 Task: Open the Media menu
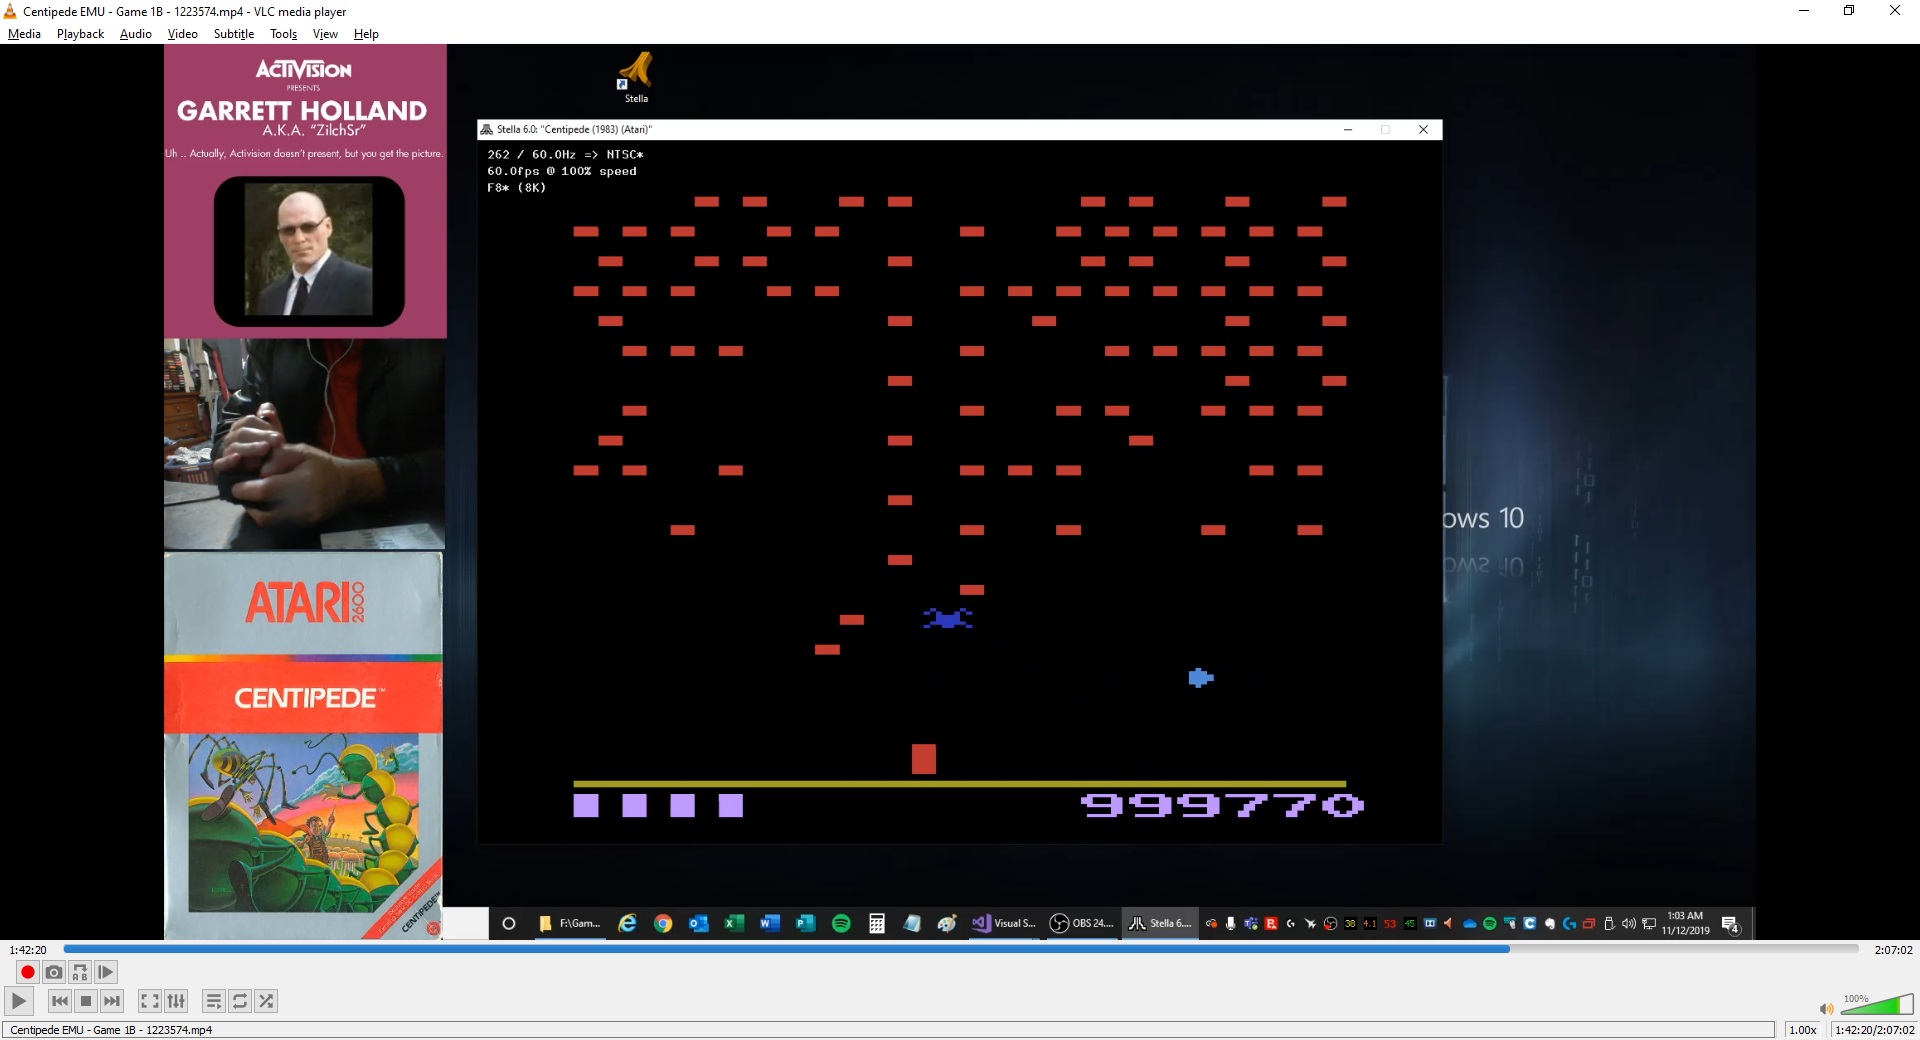coord(24,34)
